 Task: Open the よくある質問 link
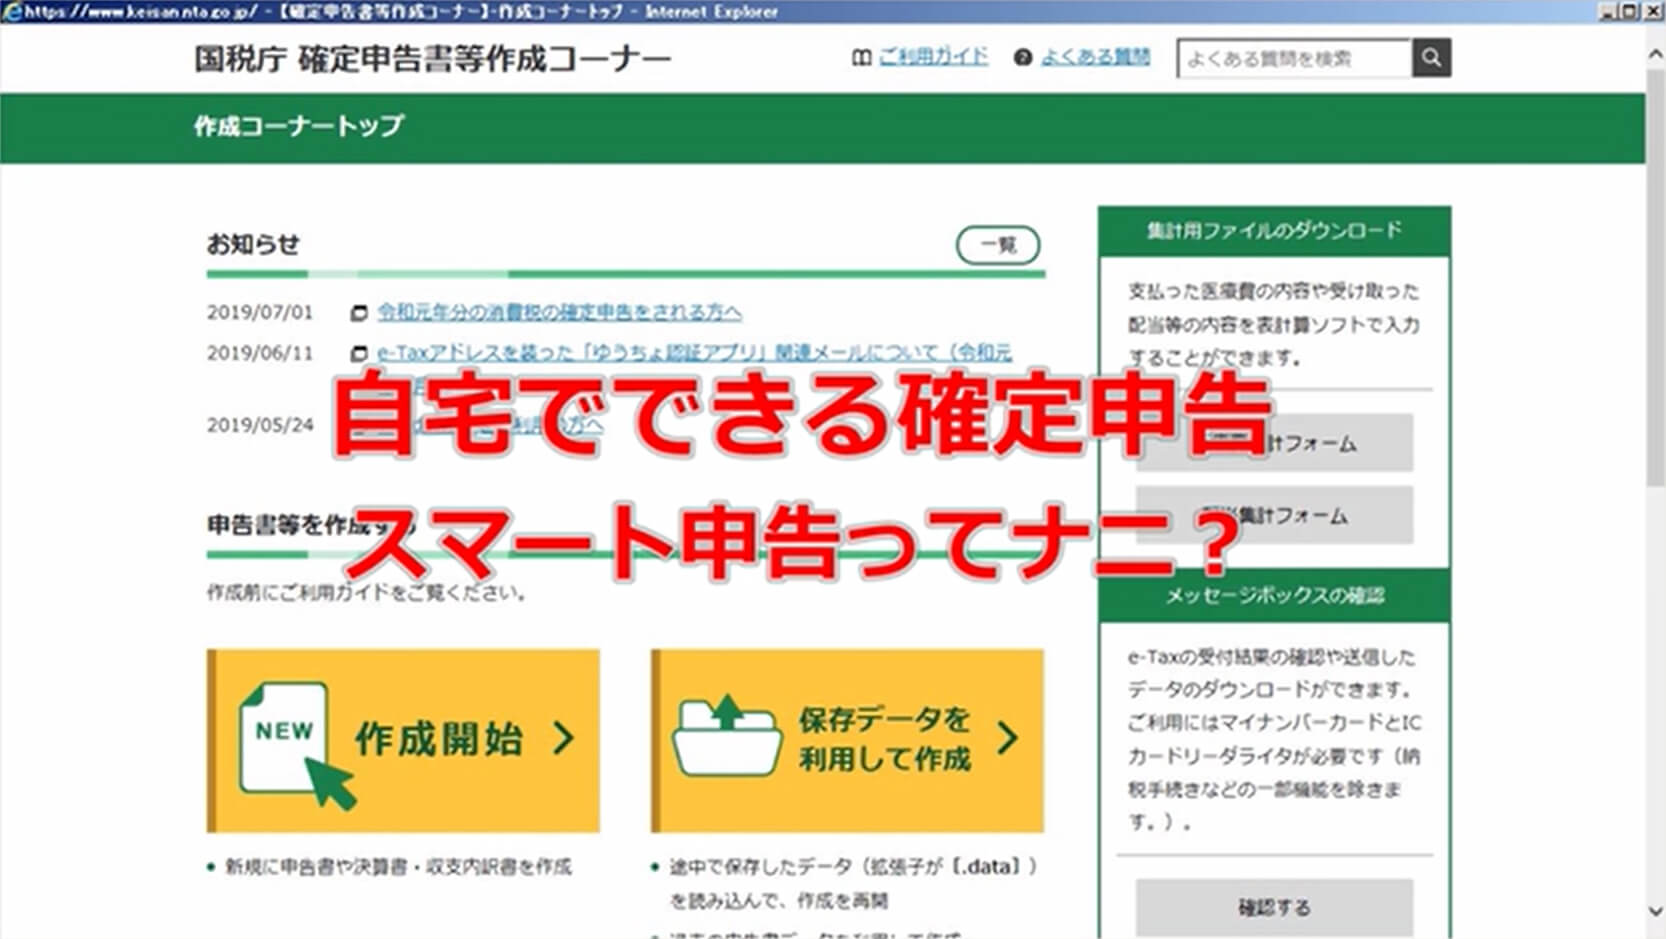coord(1095,57)
